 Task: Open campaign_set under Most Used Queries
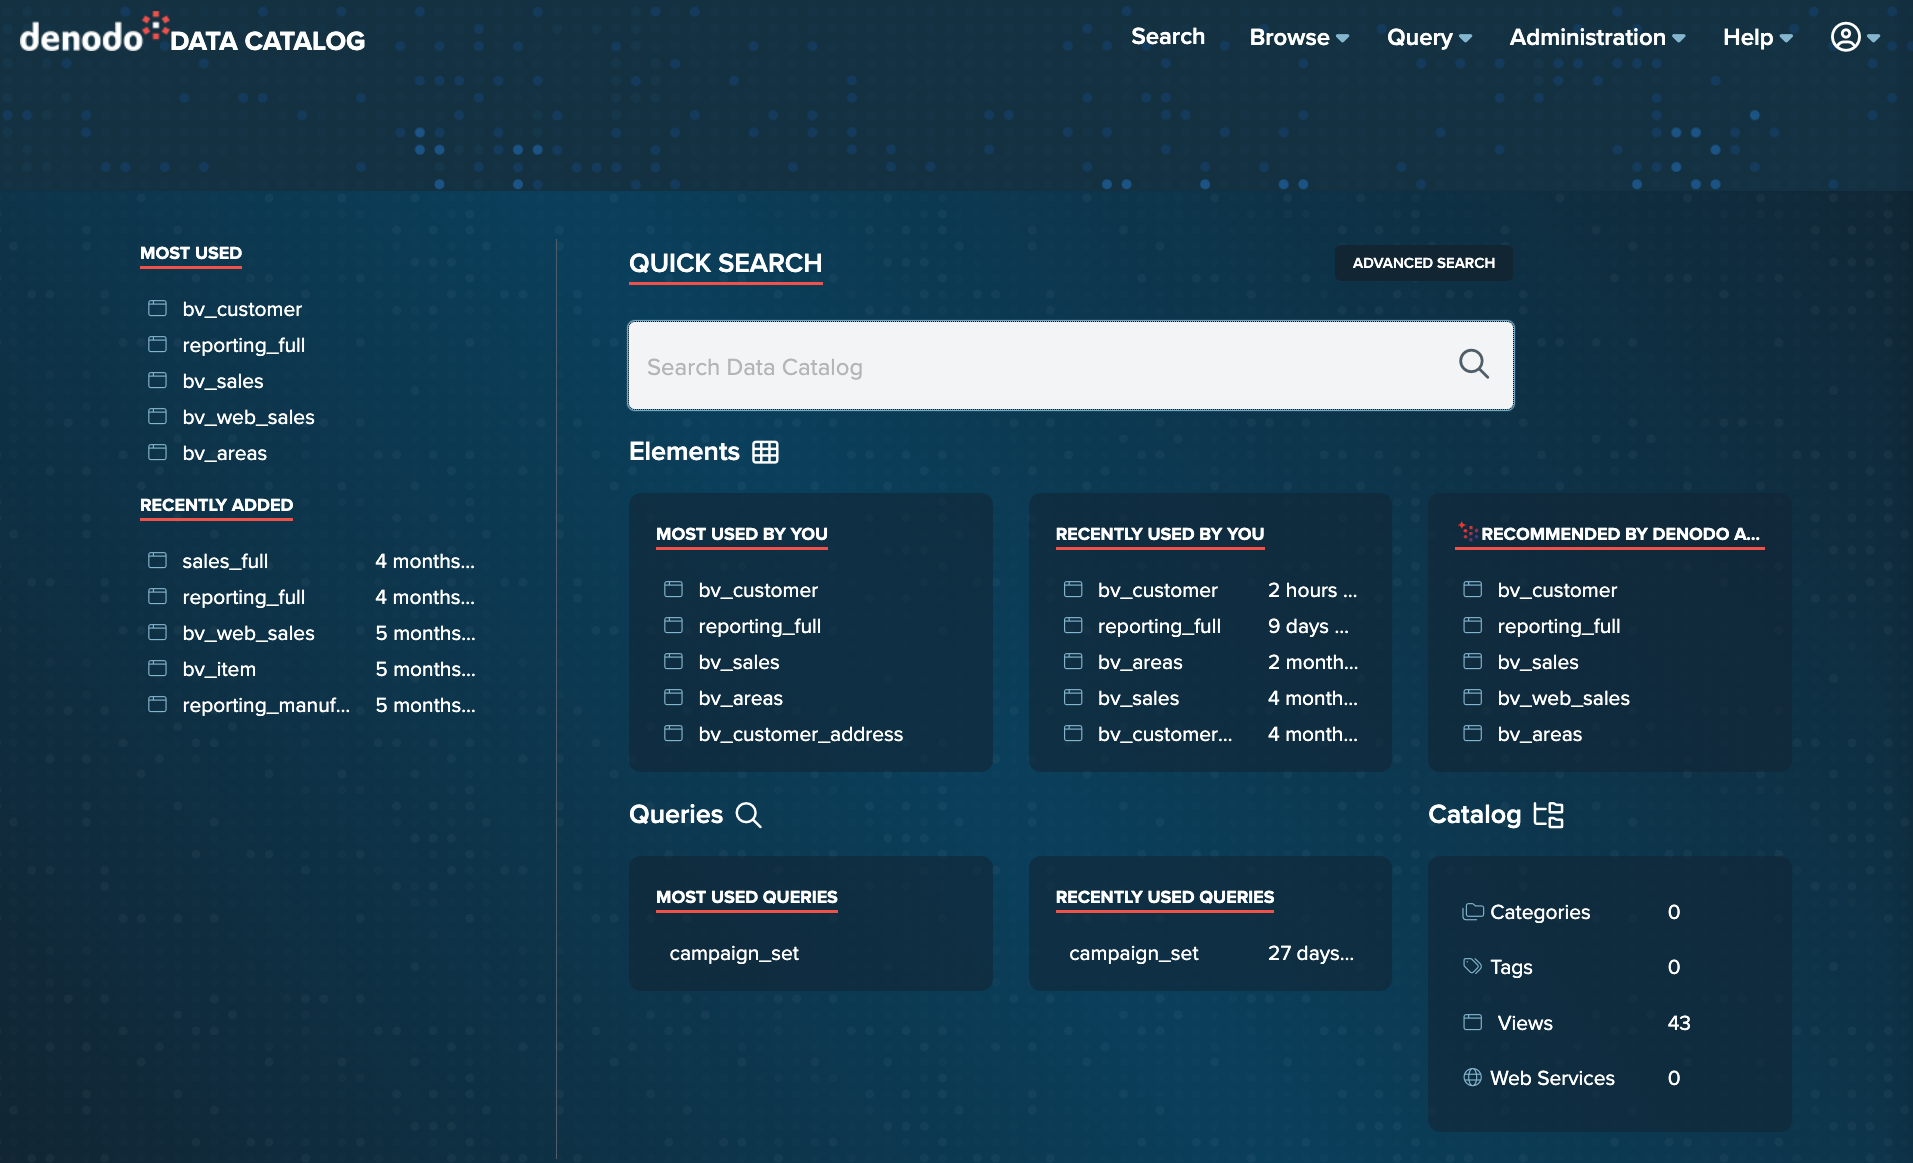733,953
